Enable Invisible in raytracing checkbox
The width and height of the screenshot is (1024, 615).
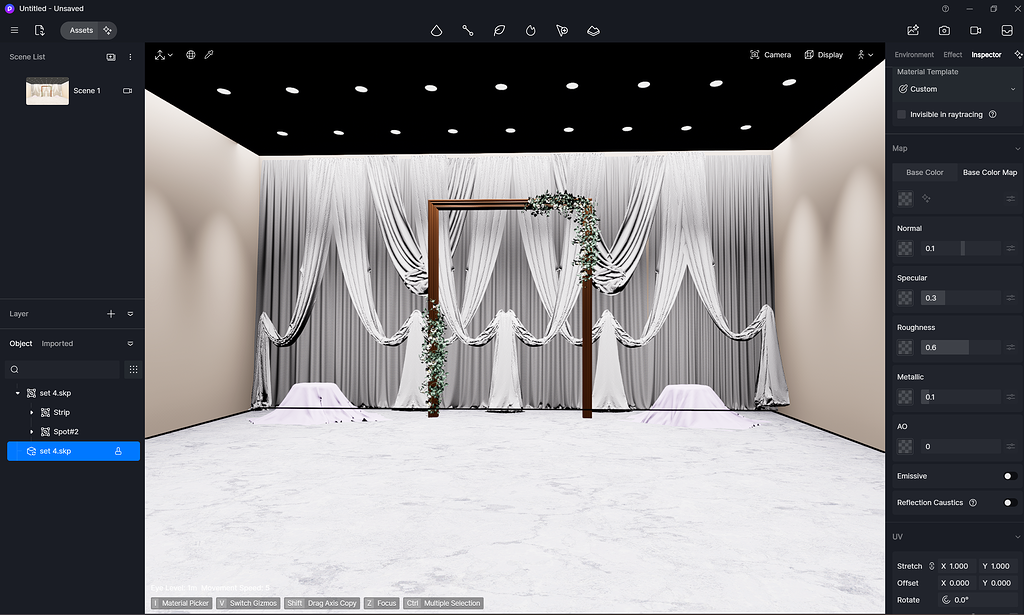point(901,115)
